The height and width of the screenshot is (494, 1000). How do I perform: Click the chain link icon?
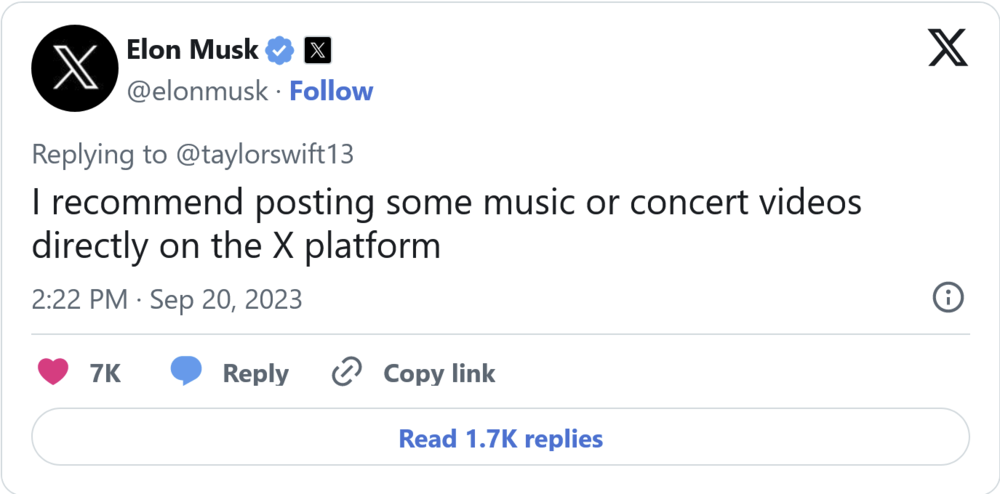[x=346, y=373]
